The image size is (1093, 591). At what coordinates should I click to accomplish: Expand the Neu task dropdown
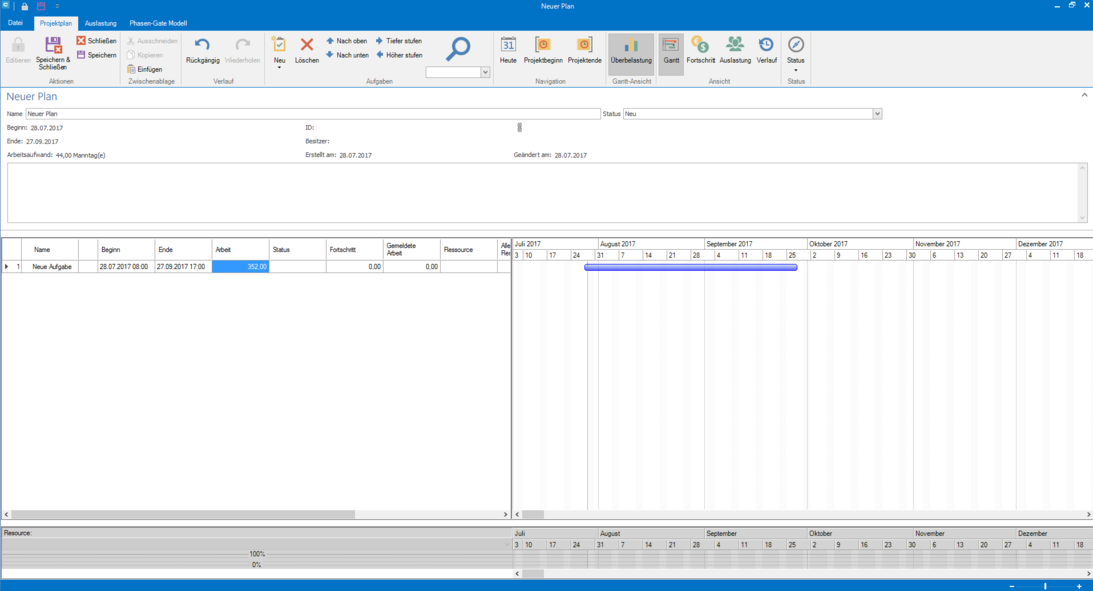tap(279, 68)
